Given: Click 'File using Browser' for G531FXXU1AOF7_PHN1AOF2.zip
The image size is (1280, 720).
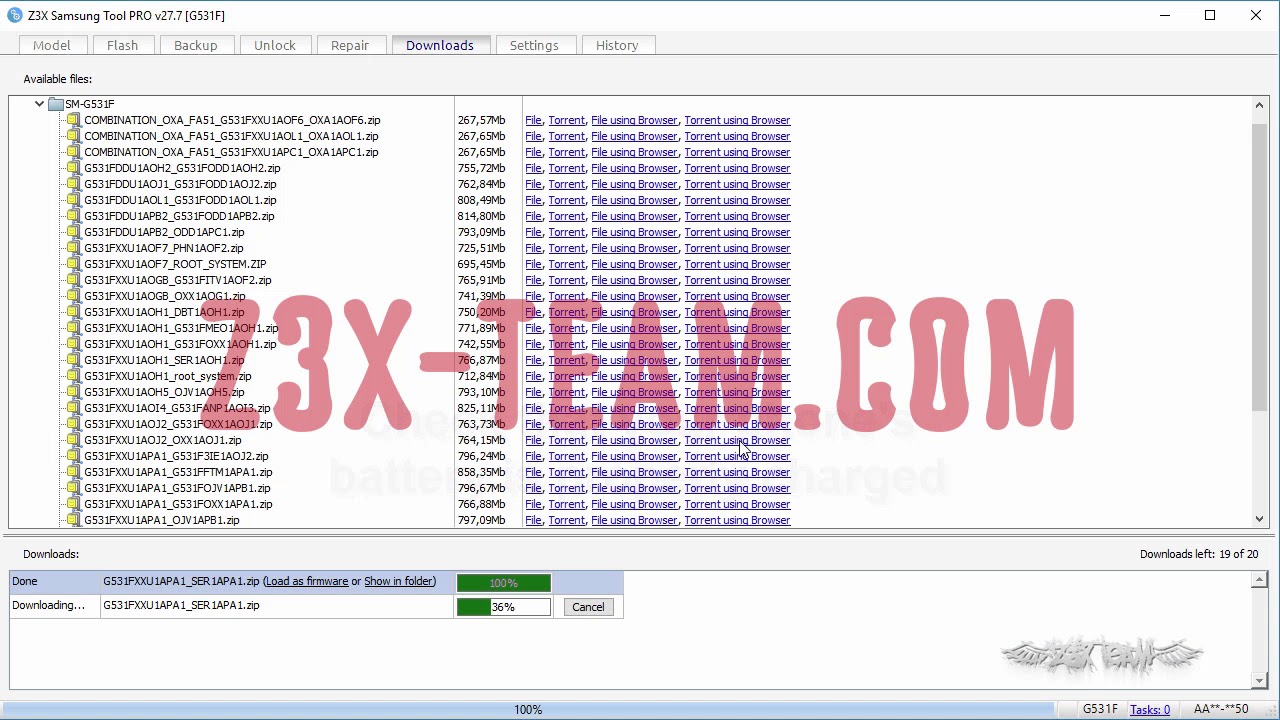Looking at the screenshot, I should click(634, 248).
